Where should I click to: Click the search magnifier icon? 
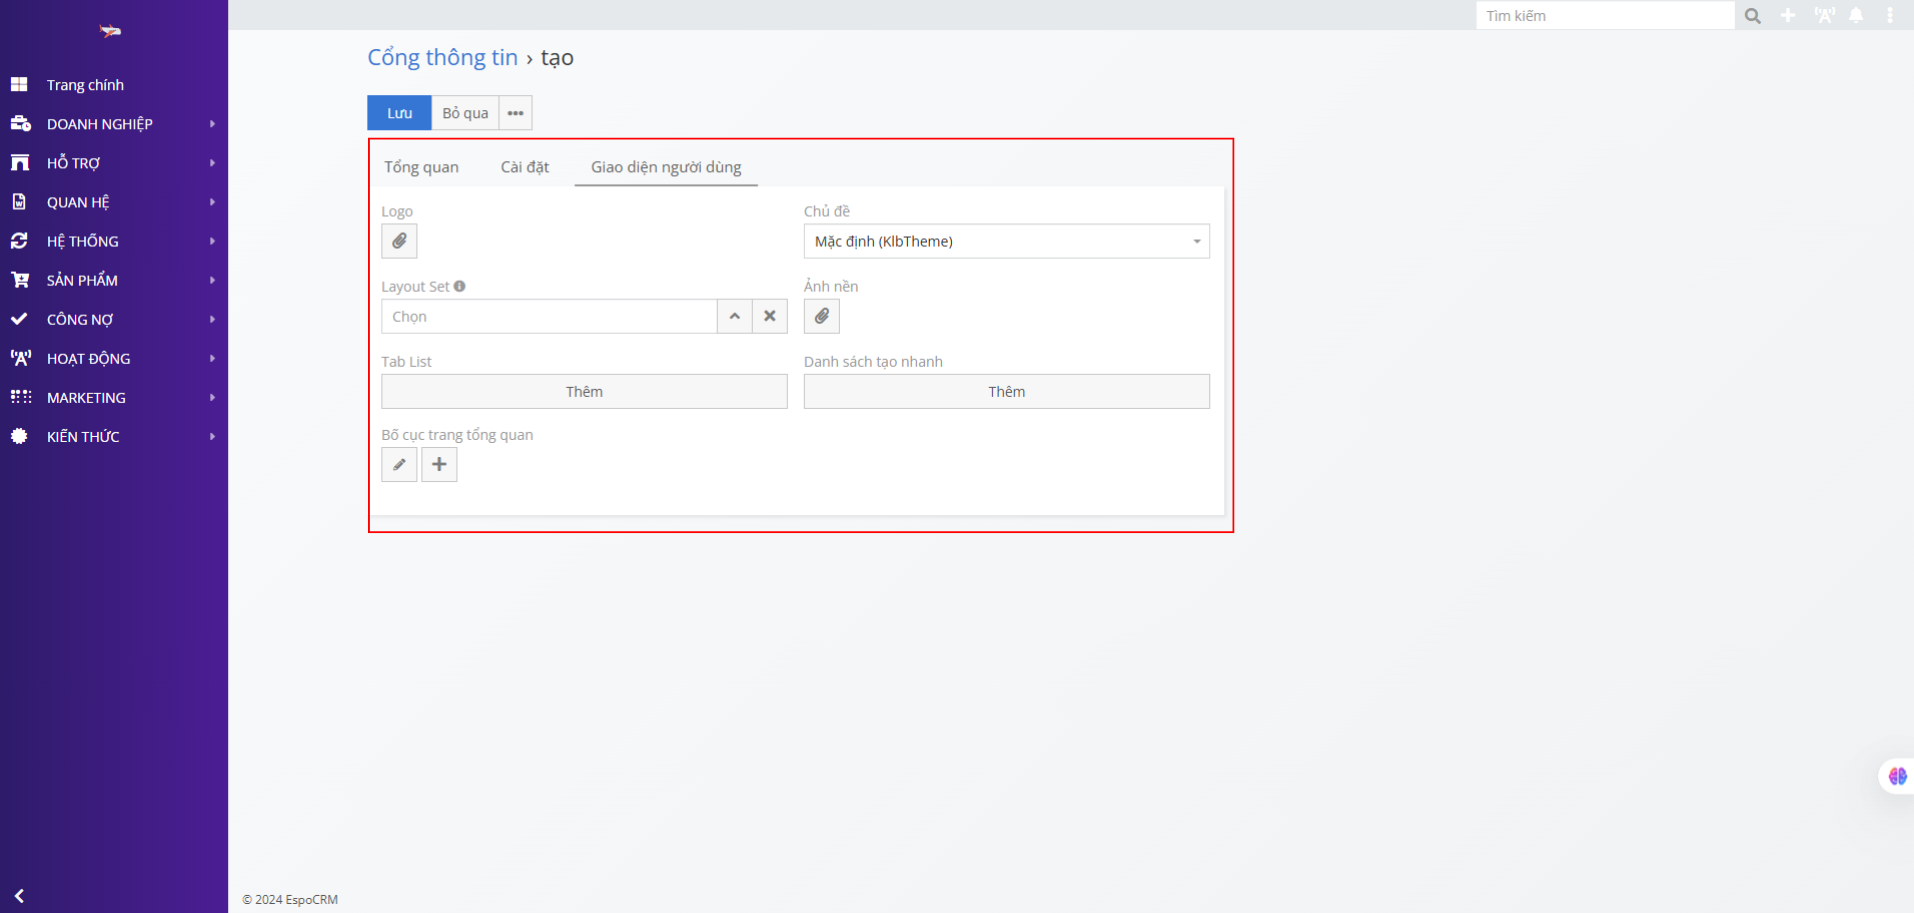click(x=1752, y=16)
